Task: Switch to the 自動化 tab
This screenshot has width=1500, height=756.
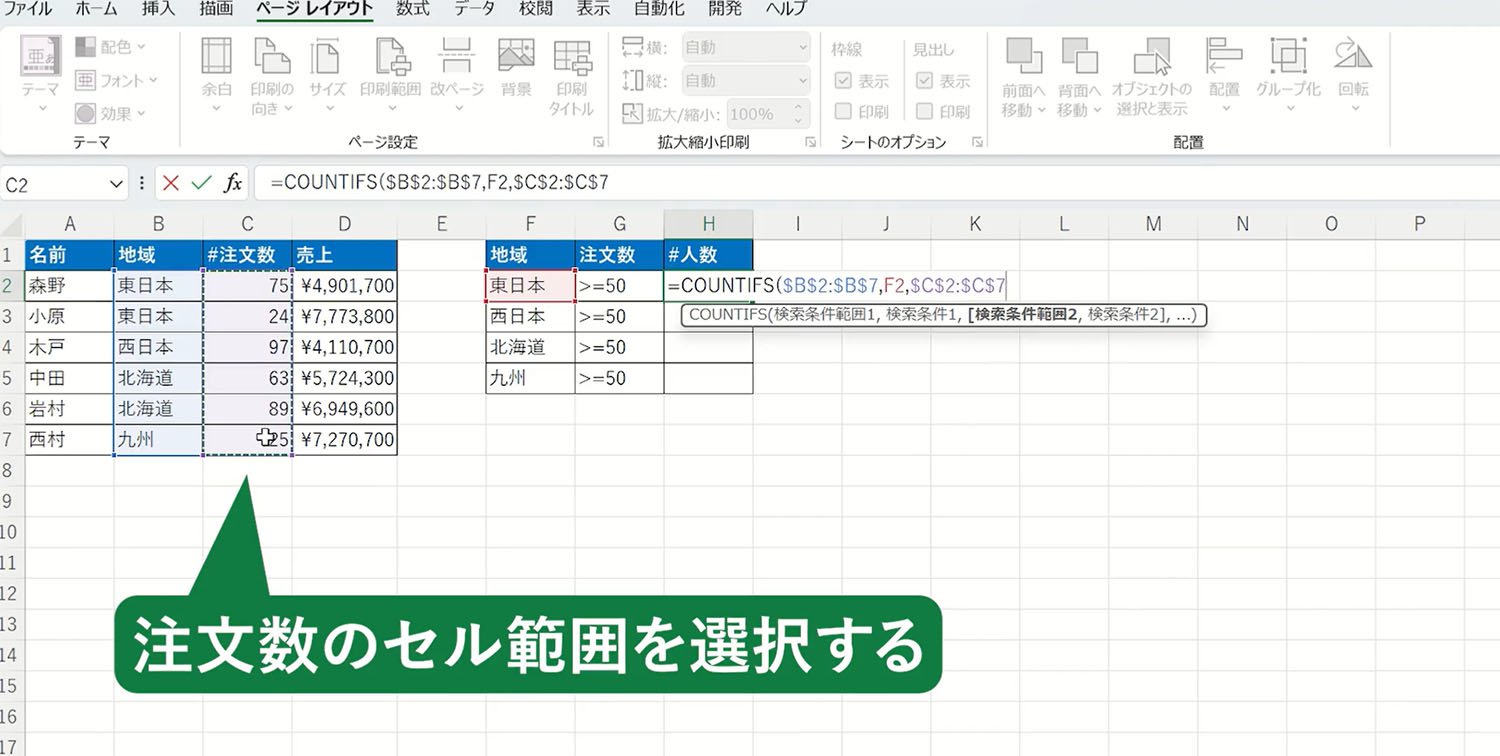Action: coord(660,9)
